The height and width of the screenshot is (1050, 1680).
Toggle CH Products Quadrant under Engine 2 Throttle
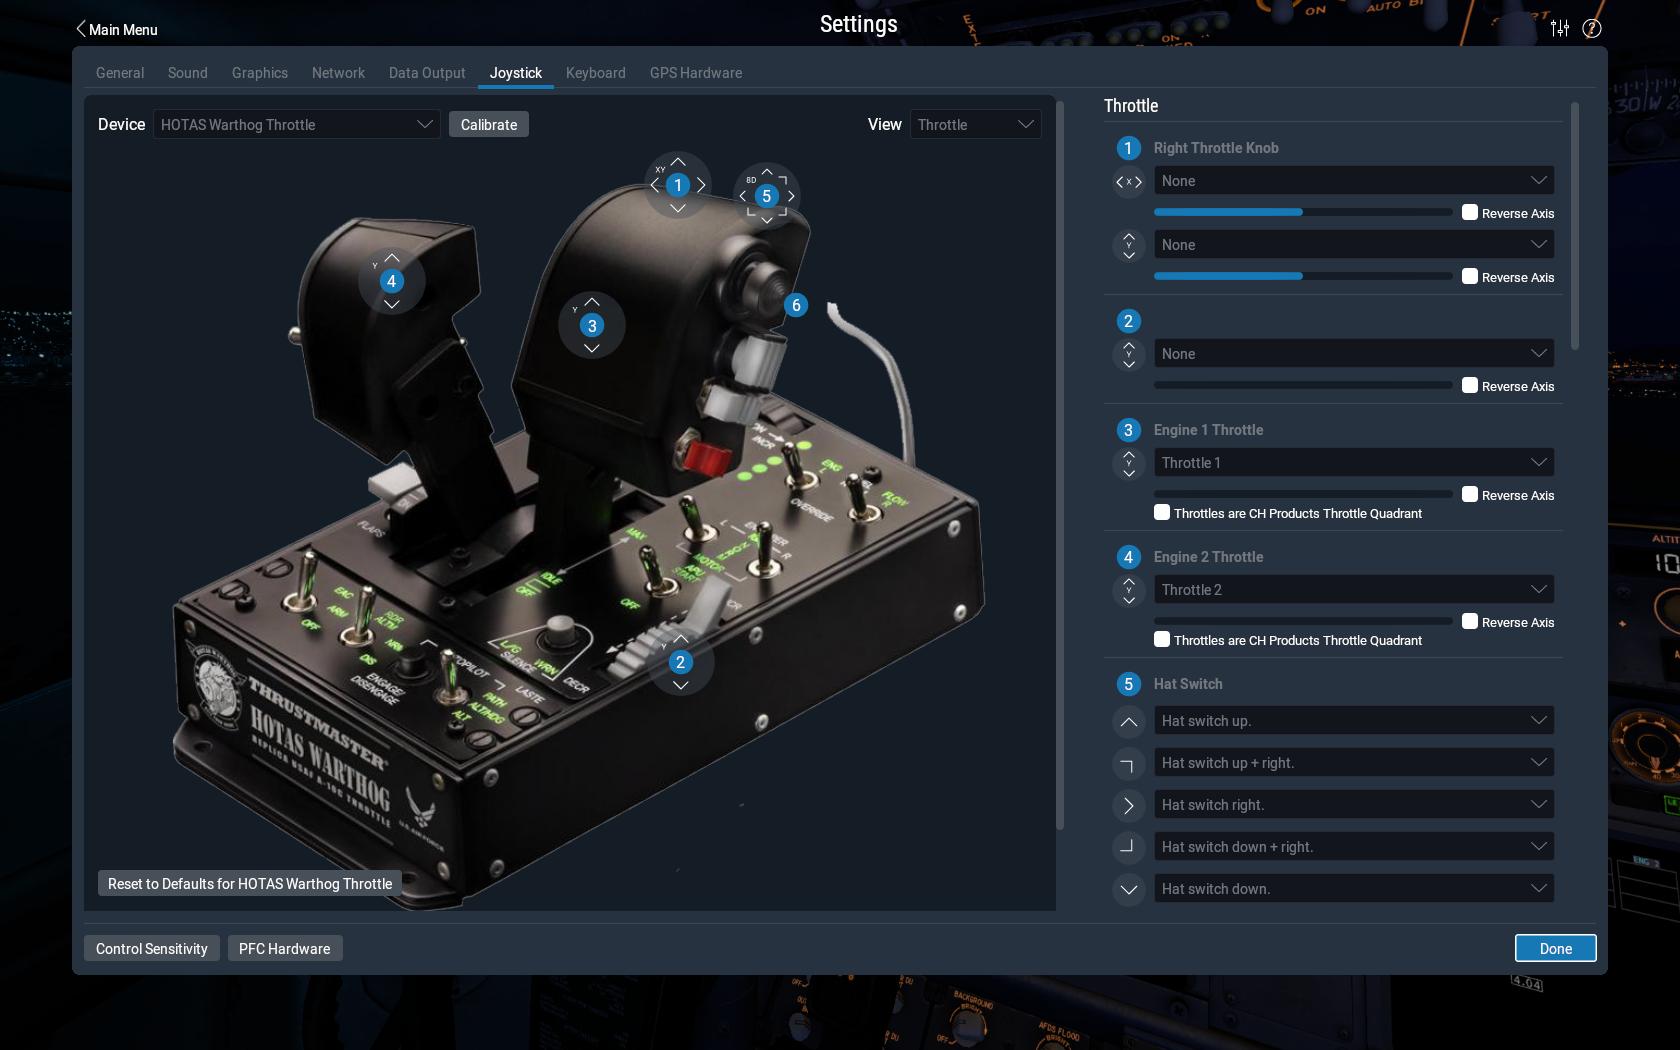click(x=1161, y=639)
